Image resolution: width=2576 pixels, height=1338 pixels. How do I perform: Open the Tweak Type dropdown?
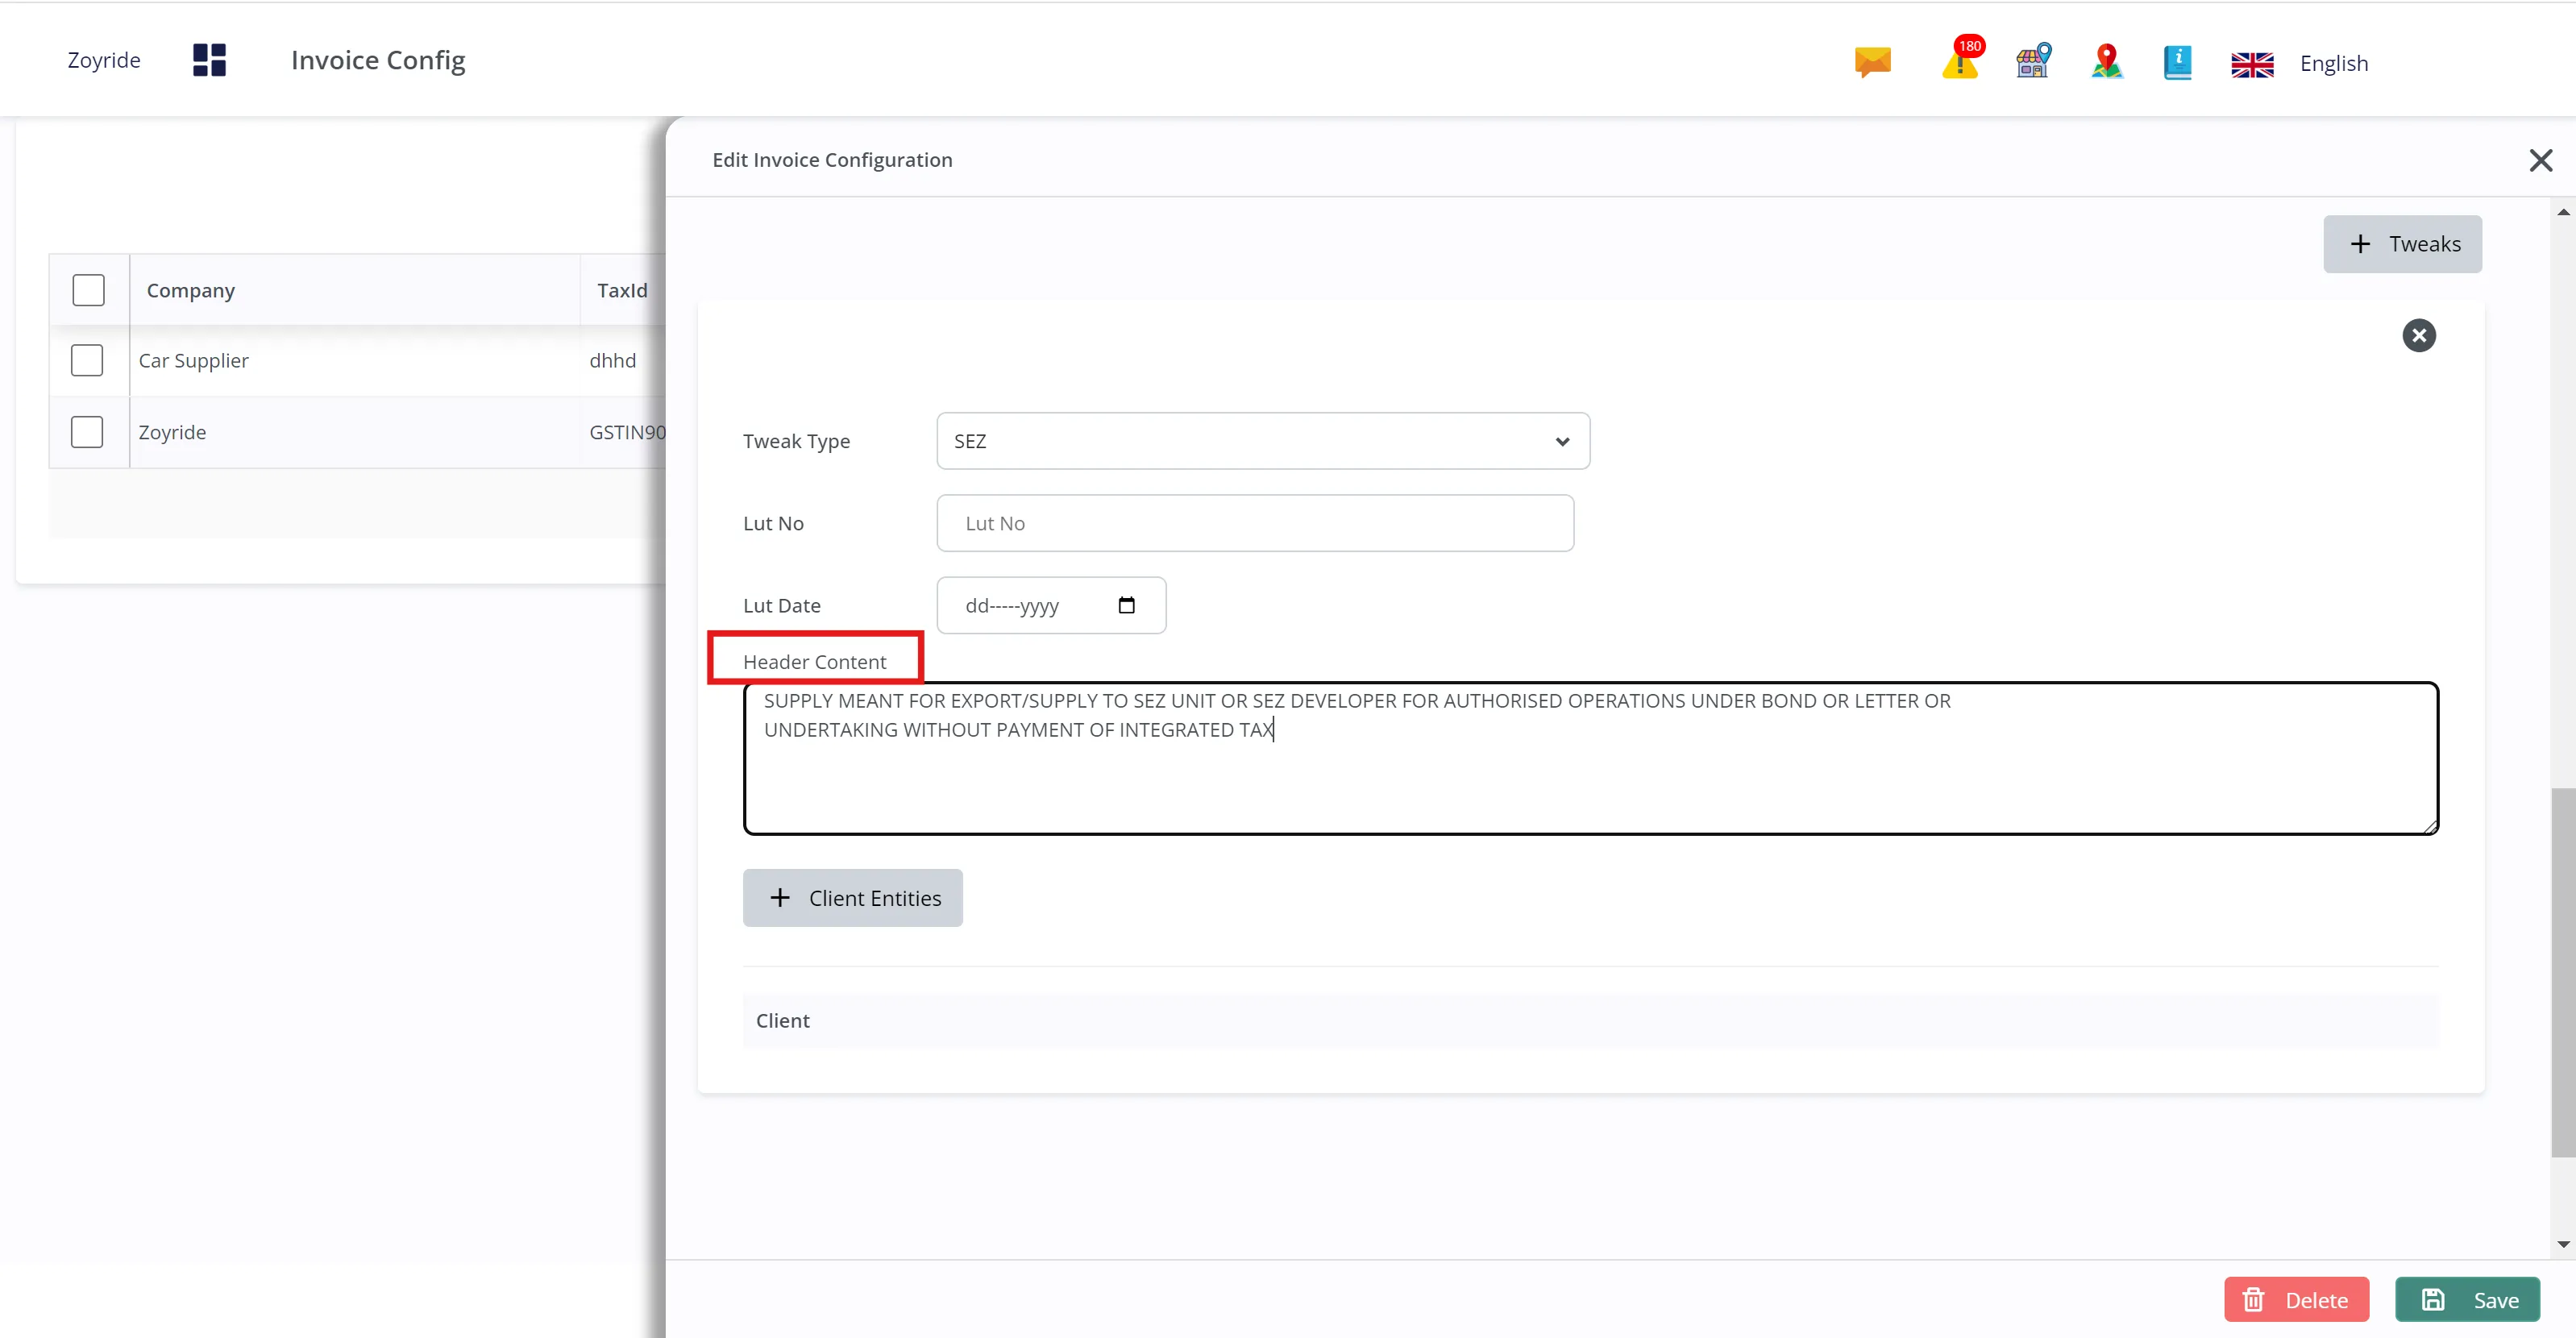pos(1262,441)
